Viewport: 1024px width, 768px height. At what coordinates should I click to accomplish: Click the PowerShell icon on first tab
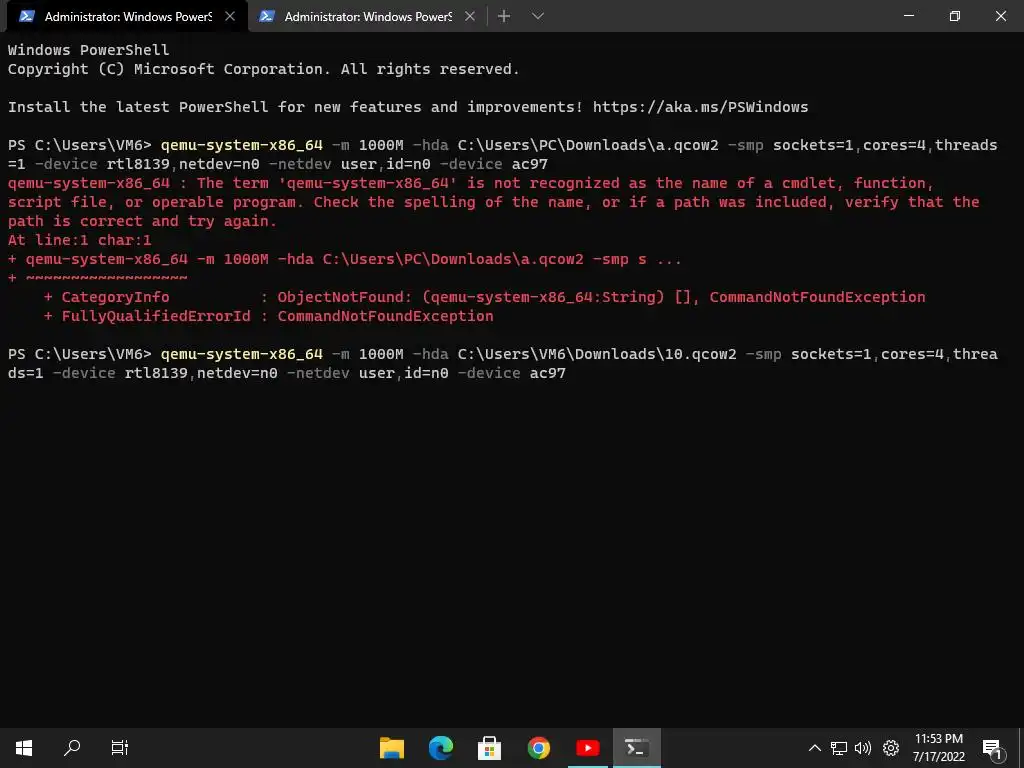tap(27, 16)
